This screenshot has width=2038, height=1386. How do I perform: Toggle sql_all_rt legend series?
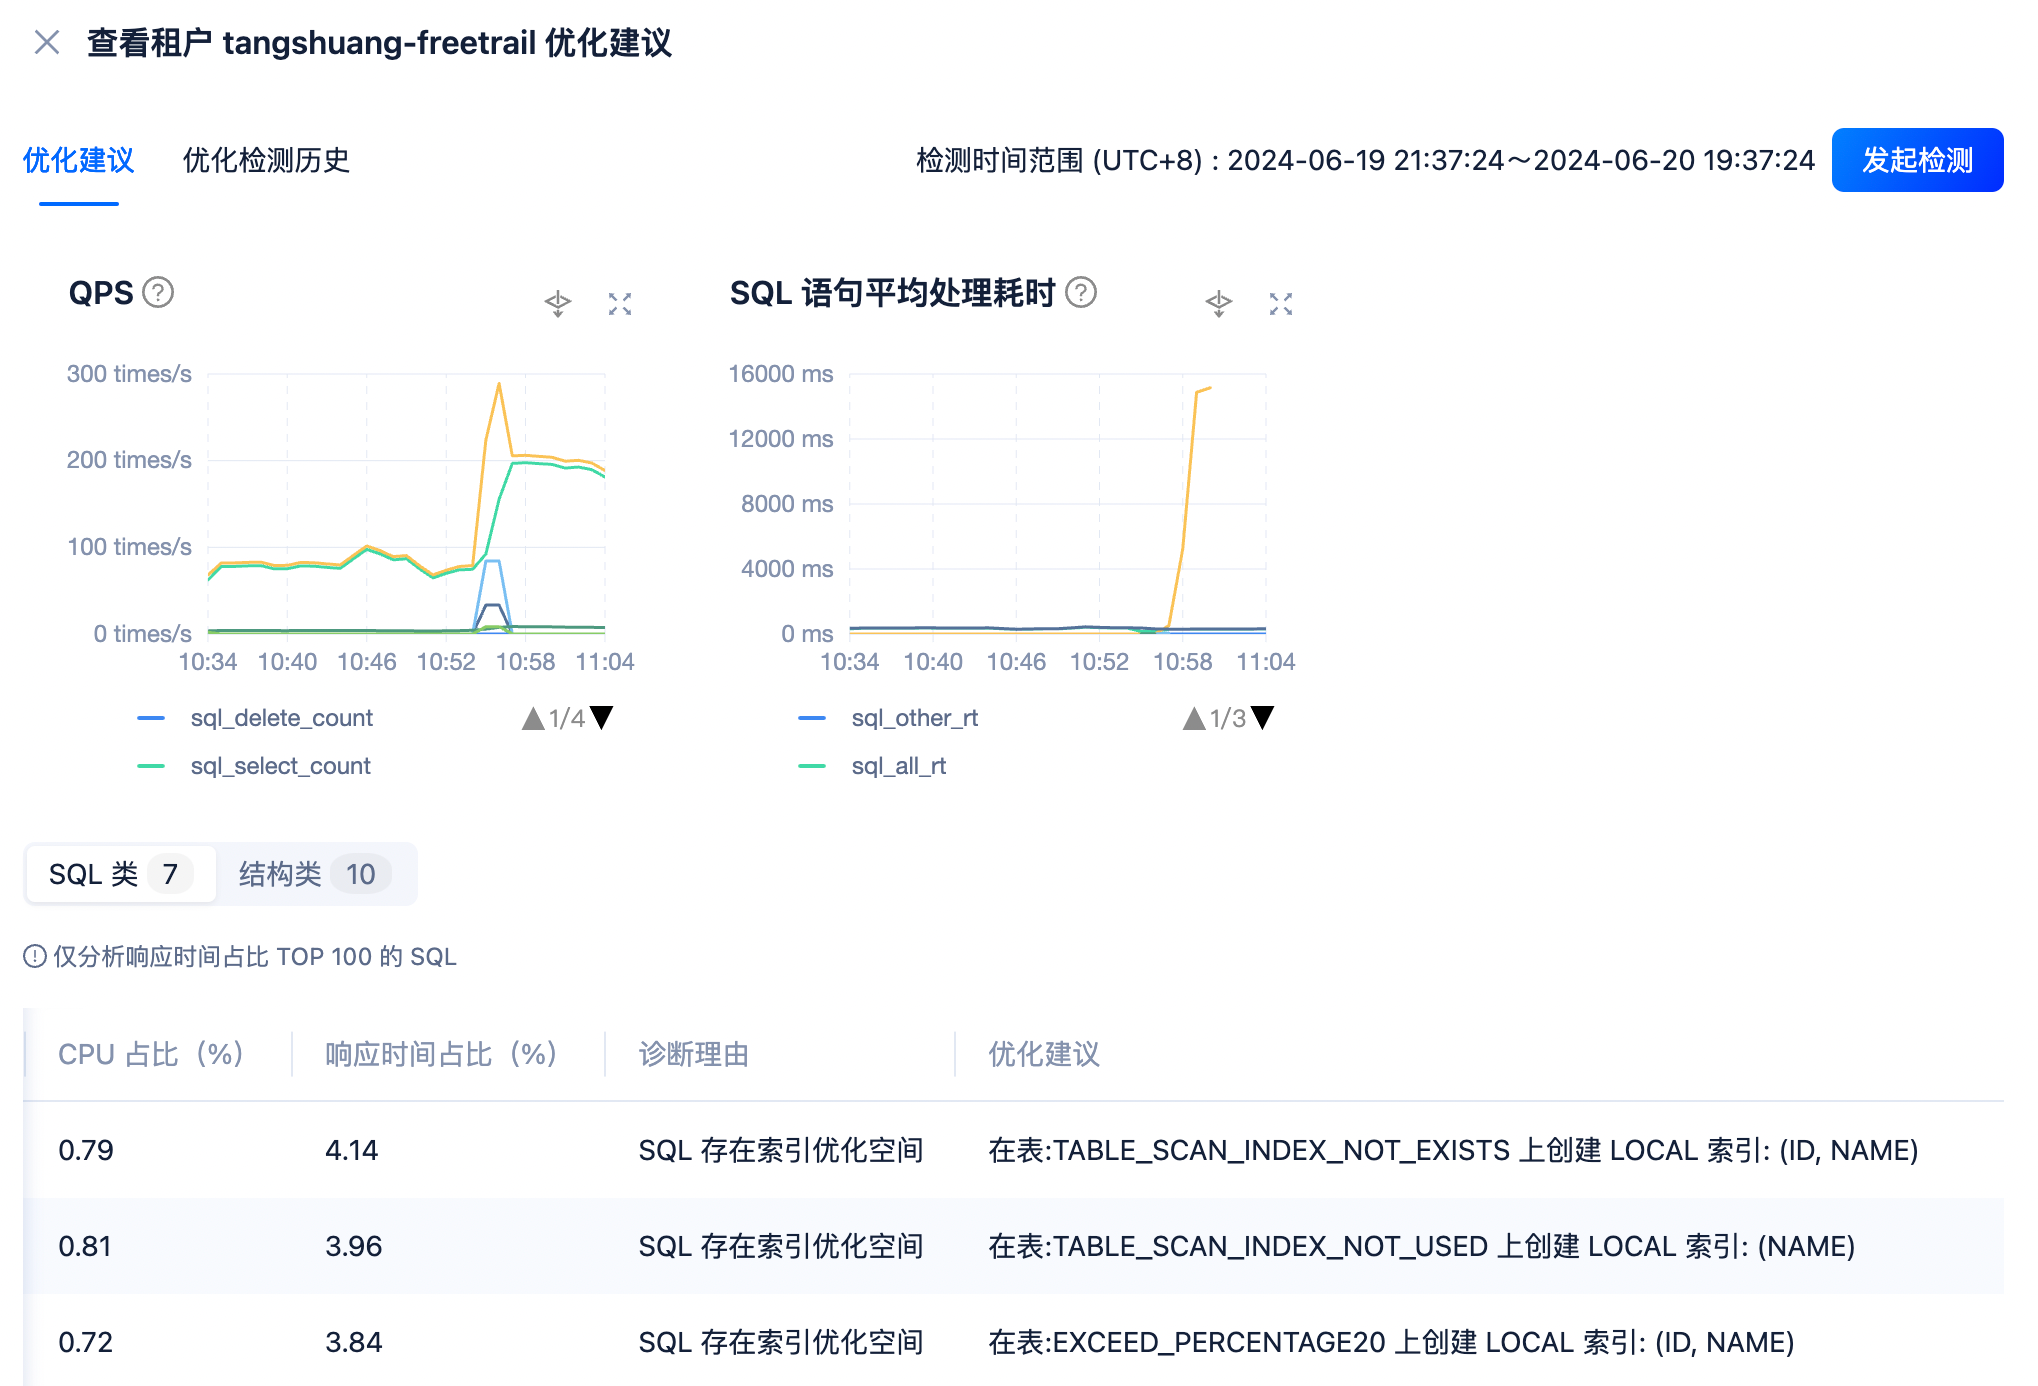pyautogui.click(x=898, y=766)
